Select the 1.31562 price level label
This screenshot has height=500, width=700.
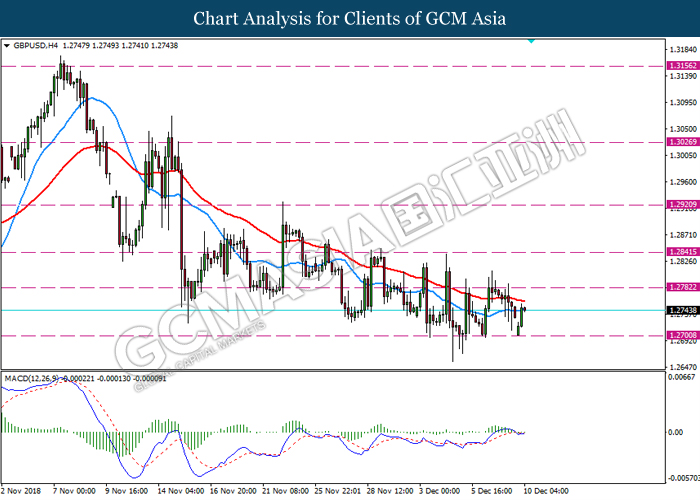coord(683,66)
